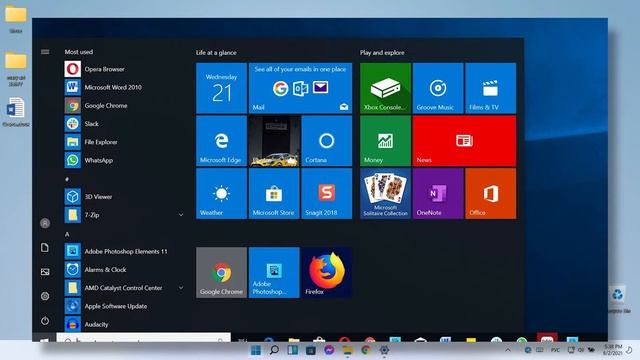The image size is (640, 360).
Task: Click the search box on inner Windows 10 taskbar
Action: coord(143,338)
